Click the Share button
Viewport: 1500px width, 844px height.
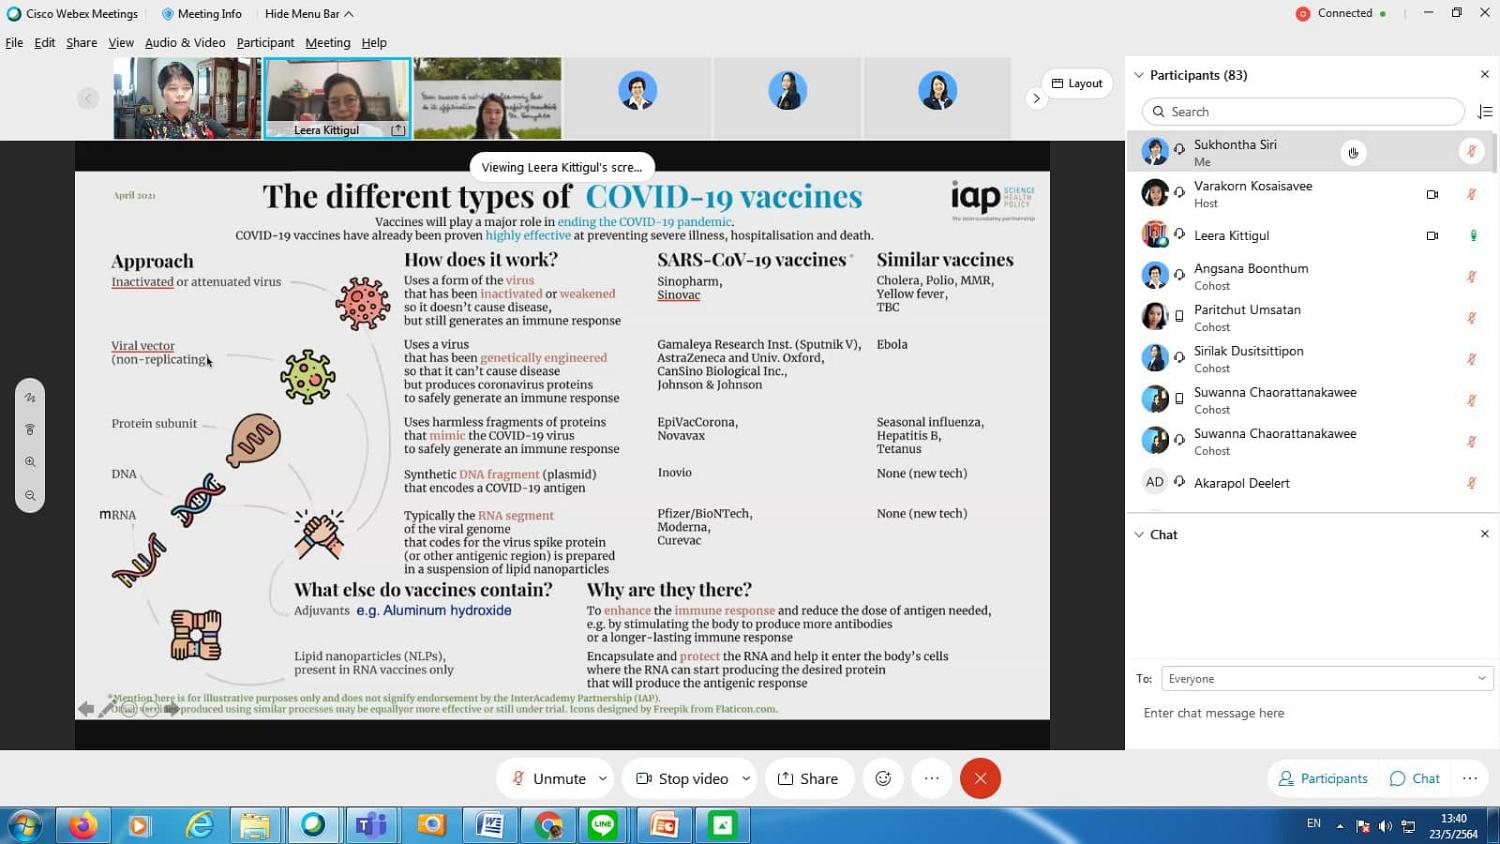(x=808, y=778)
